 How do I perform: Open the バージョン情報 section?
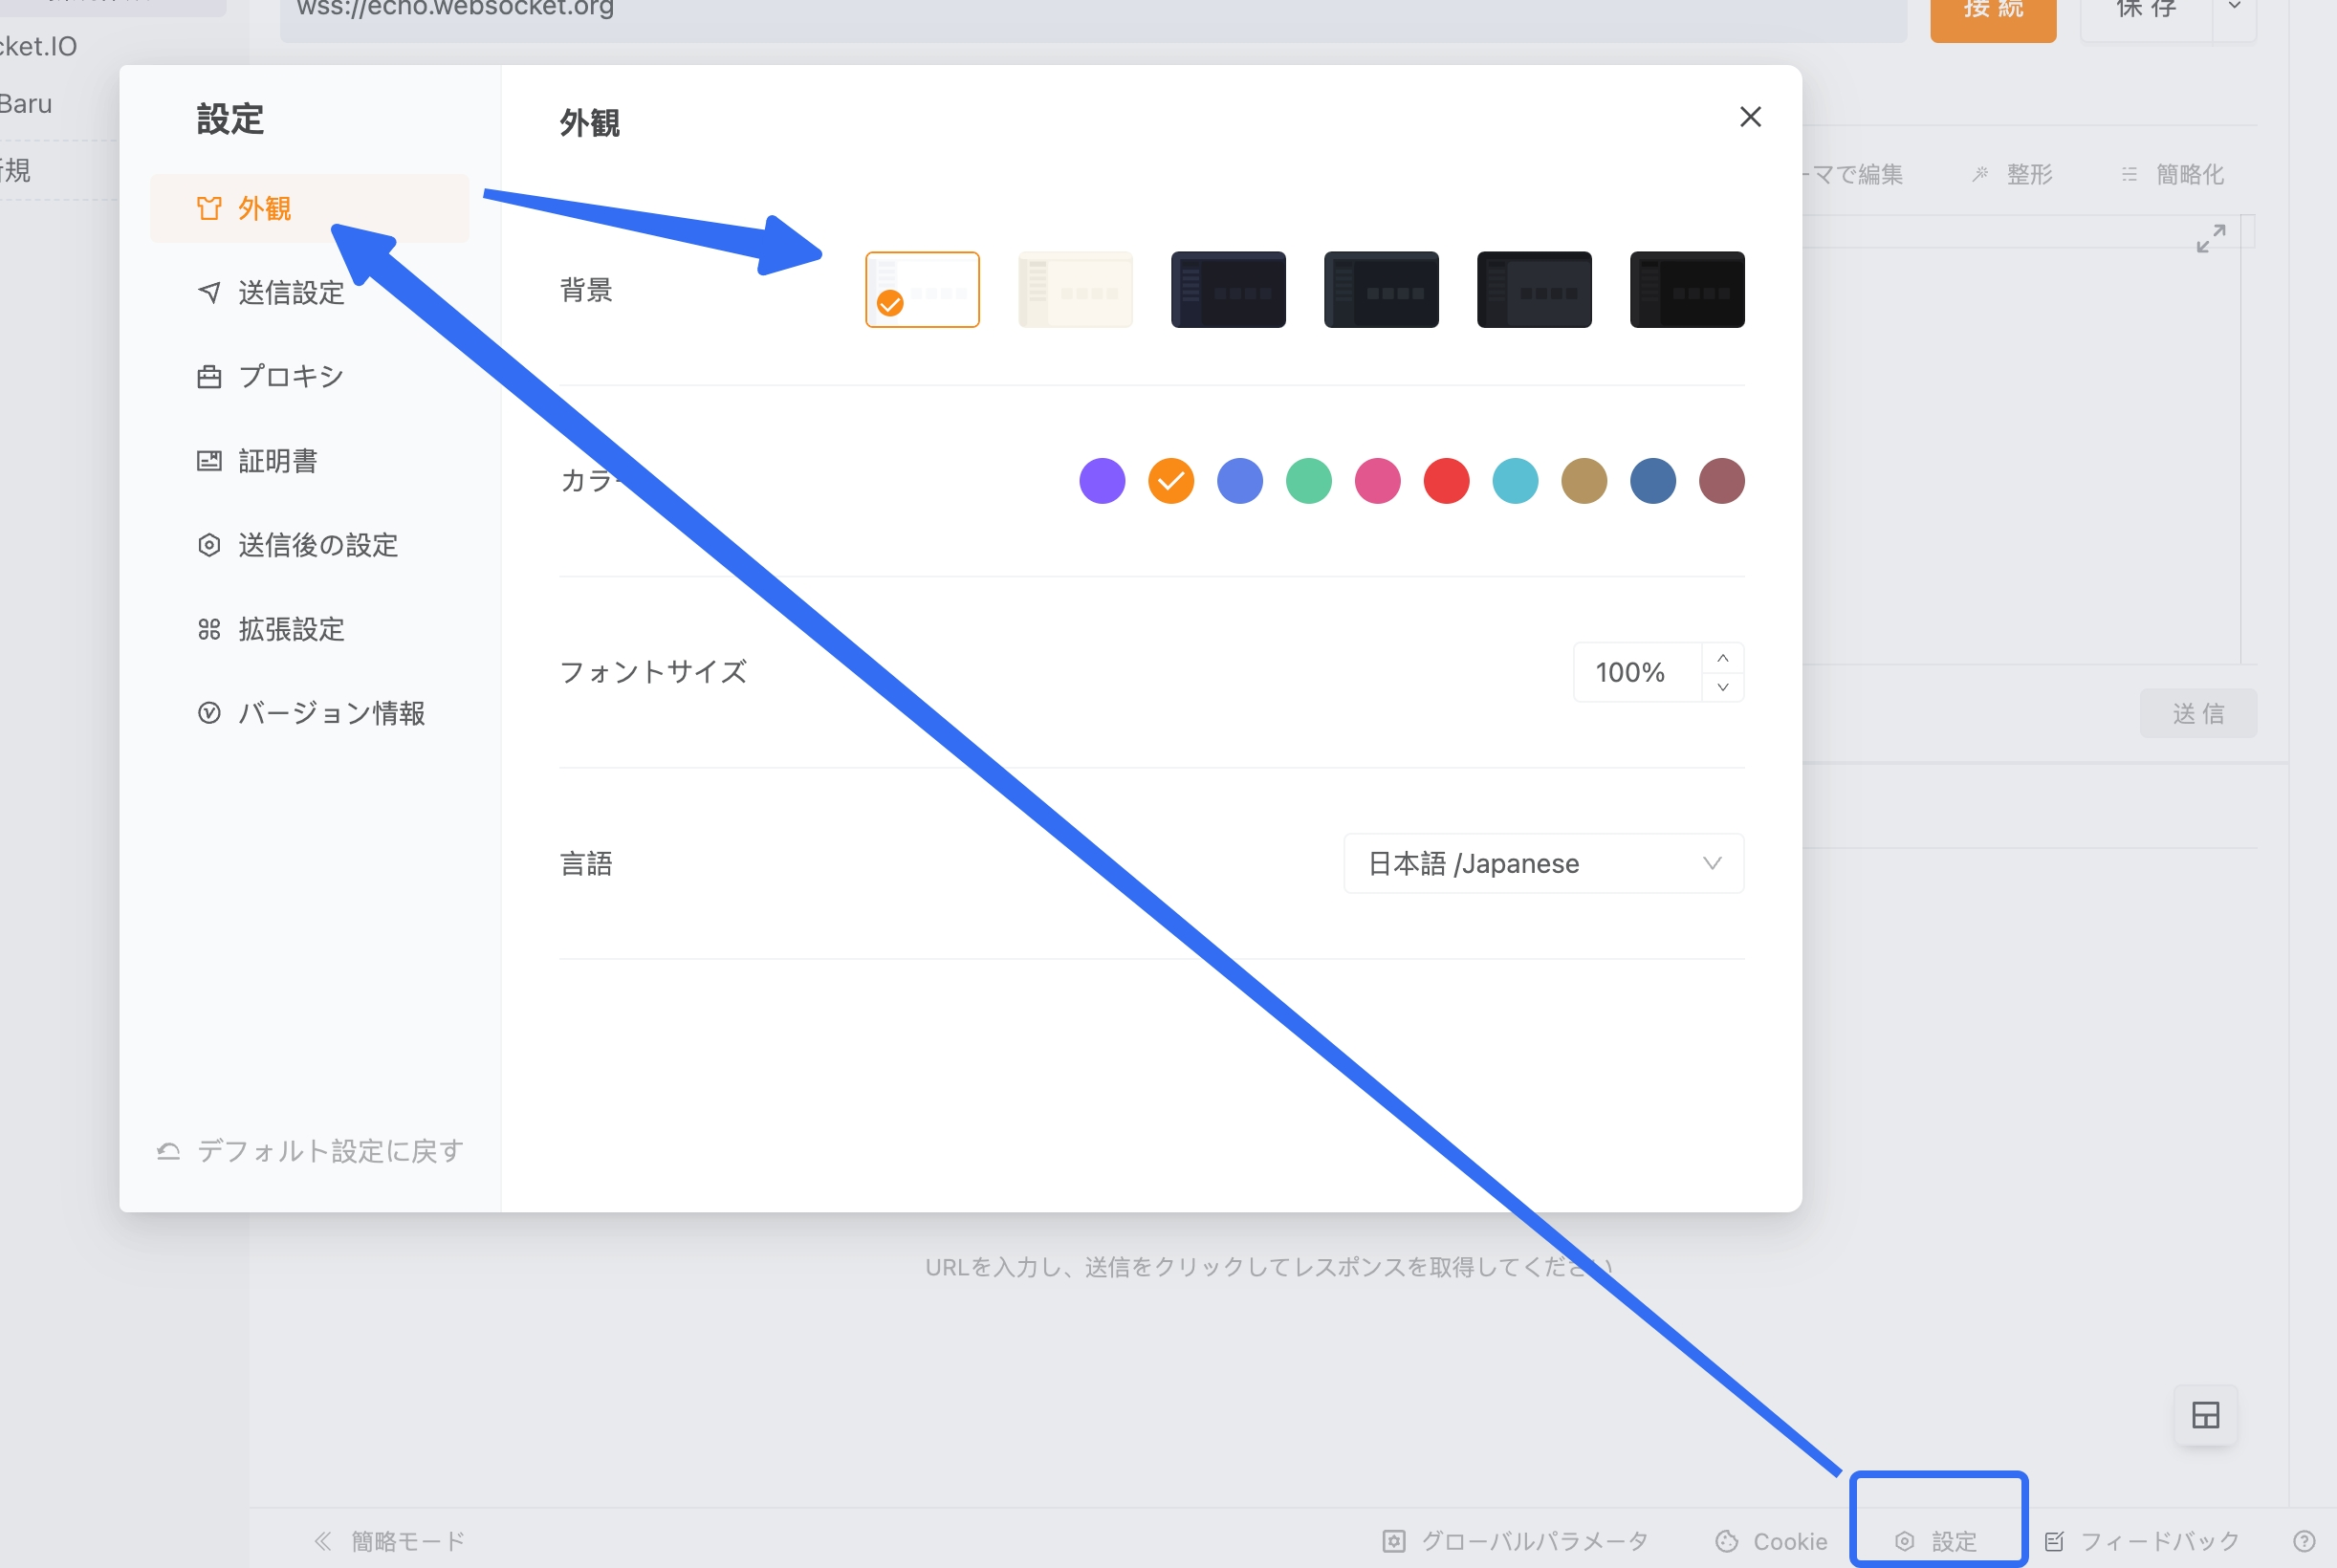(309, 713)
